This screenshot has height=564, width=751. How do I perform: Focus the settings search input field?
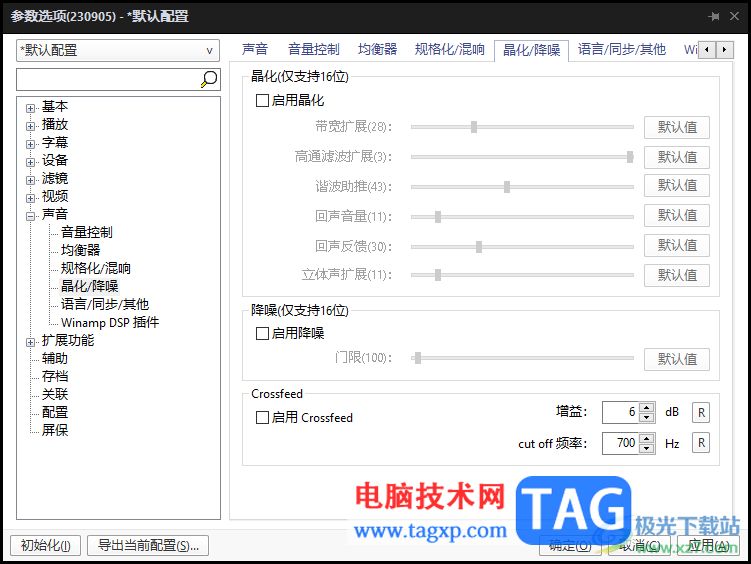tap(108, 79)
